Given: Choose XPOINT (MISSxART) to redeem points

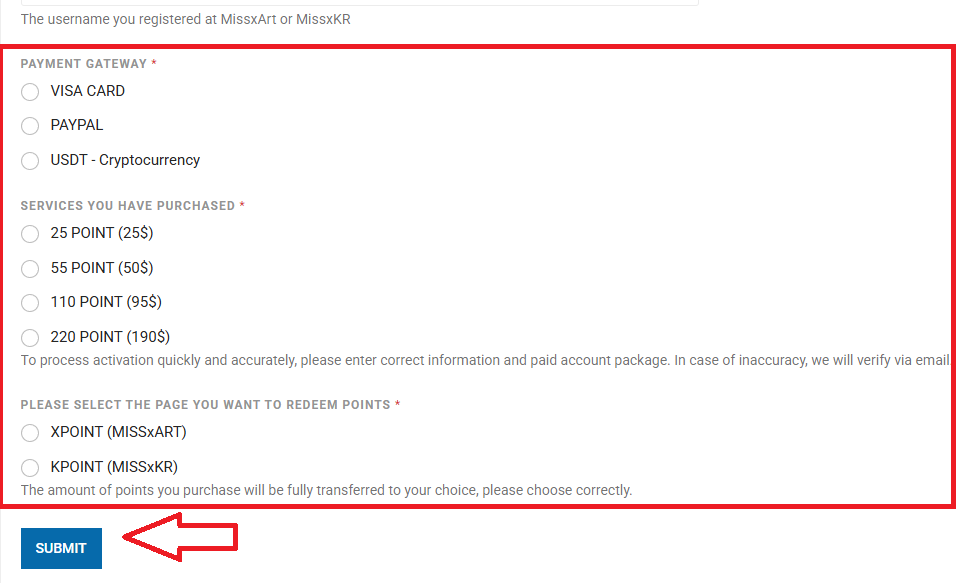Looking at the screenshot, I should tap(30, 433).
